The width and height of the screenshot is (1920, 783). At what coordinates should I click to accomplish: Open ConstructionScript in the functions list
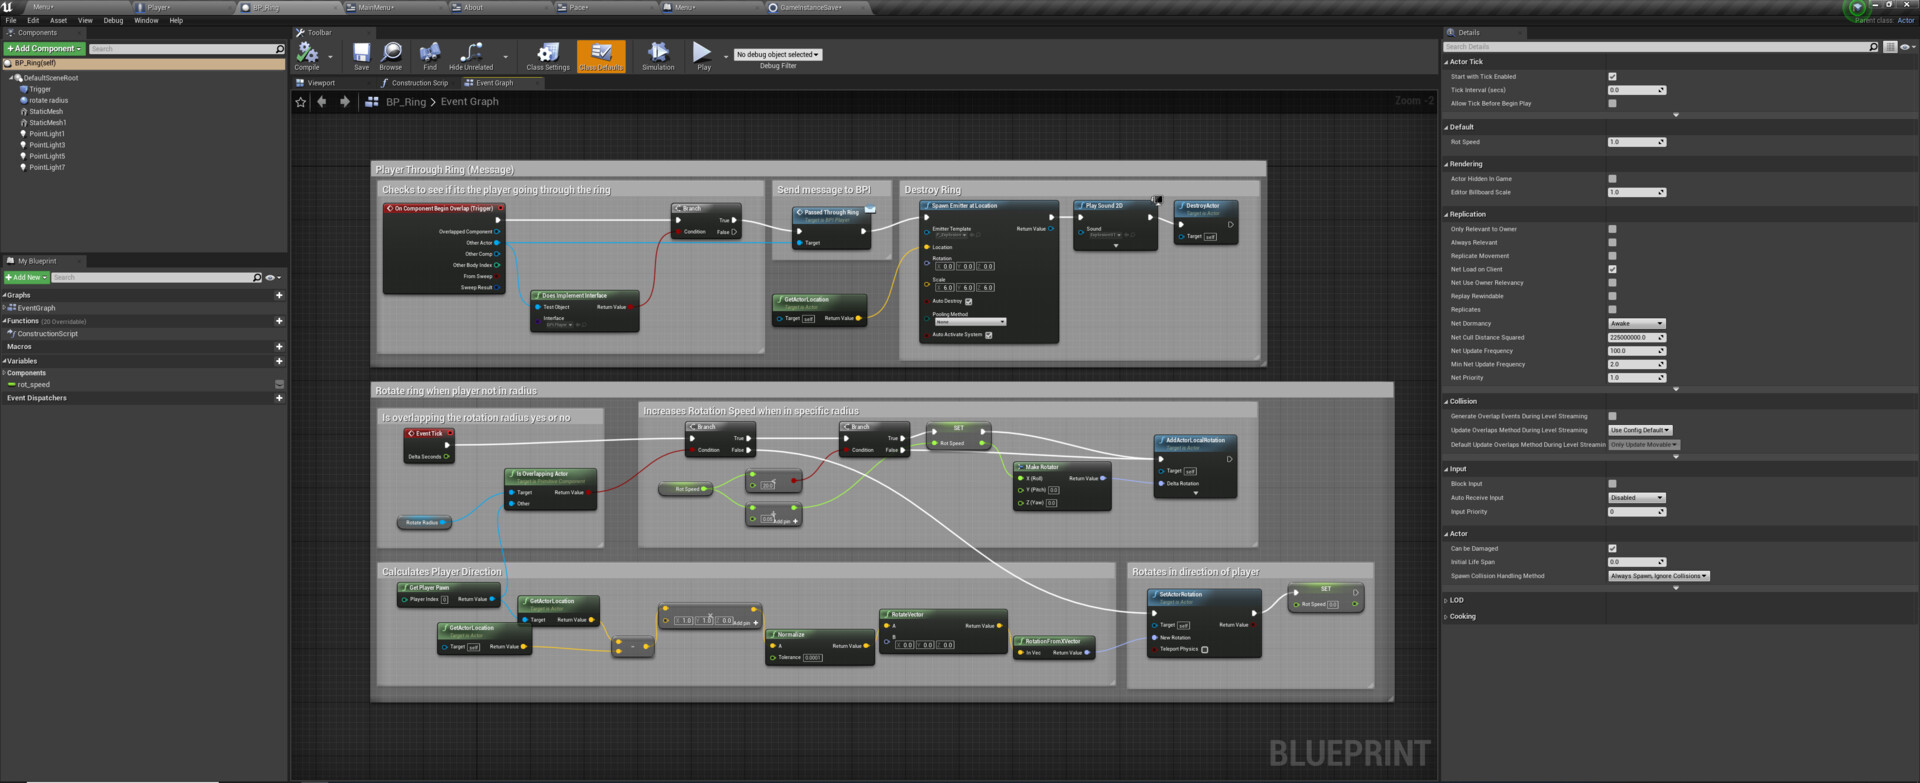point(47,334)
